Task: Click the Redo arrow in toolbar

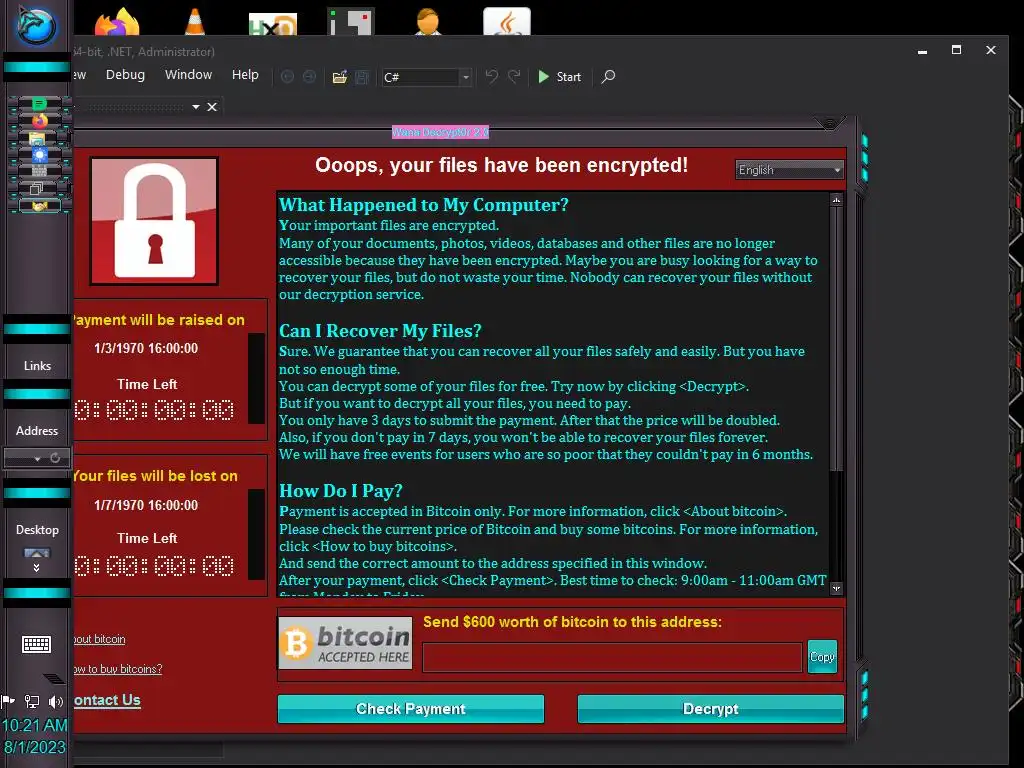Action: point(515,76)
